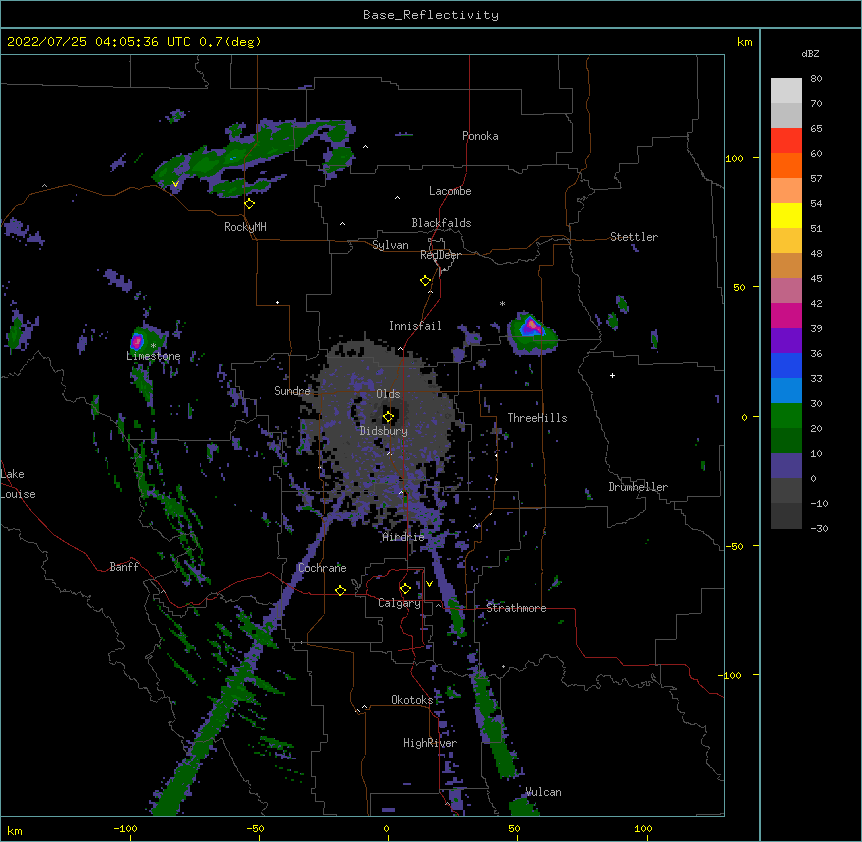Select the intense storm cell above Limestone
The width and height of the screenshot is (862, 842).
tap(138, 341)
